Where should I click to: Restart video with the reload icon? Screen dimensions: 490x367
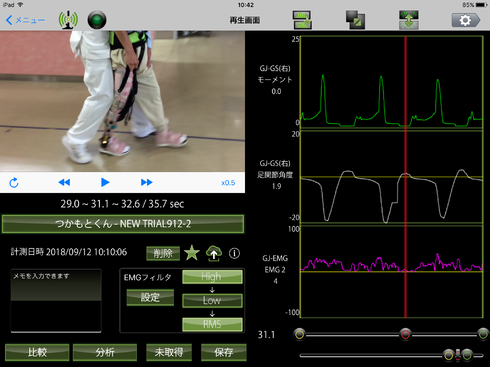14,182
